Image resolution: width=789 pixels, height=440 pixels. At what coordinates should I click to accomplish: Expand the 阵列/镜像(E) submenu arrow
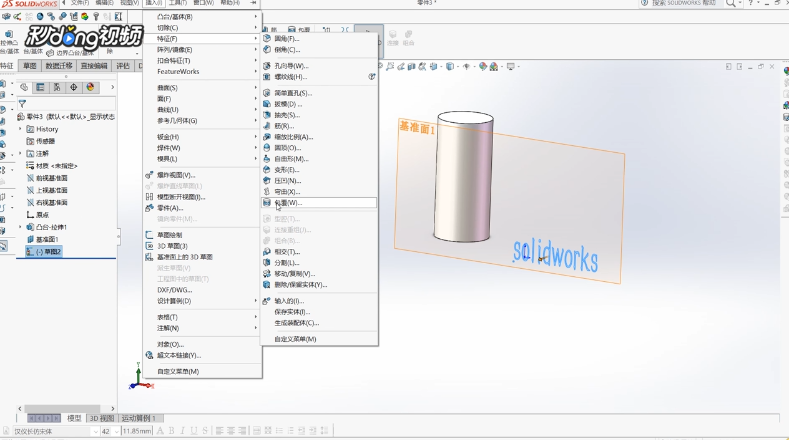click(x=256, y=50)
